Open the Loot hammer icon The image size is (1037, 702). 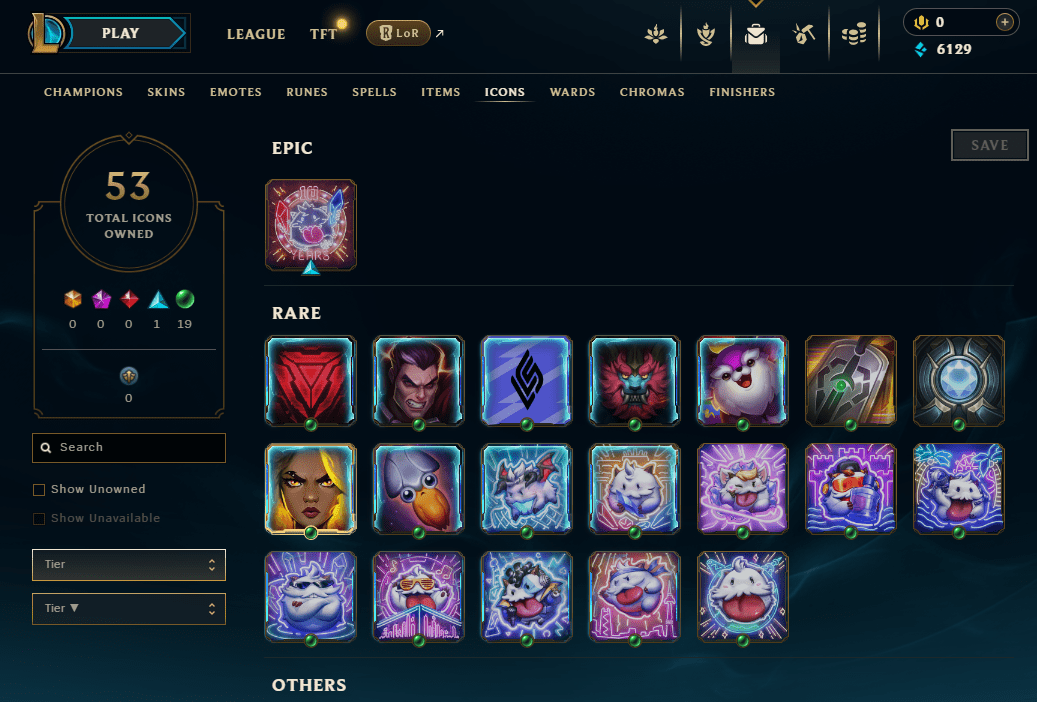pyautogui.click(x=804, y=34)
